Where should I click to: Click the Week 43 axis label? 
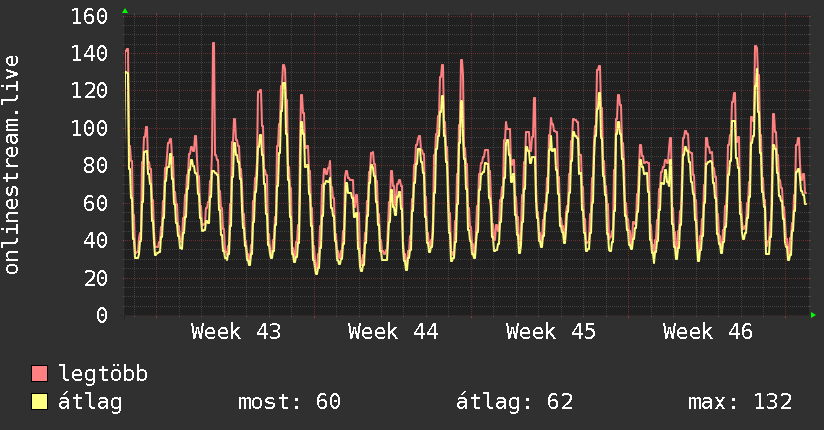(236, 332)
